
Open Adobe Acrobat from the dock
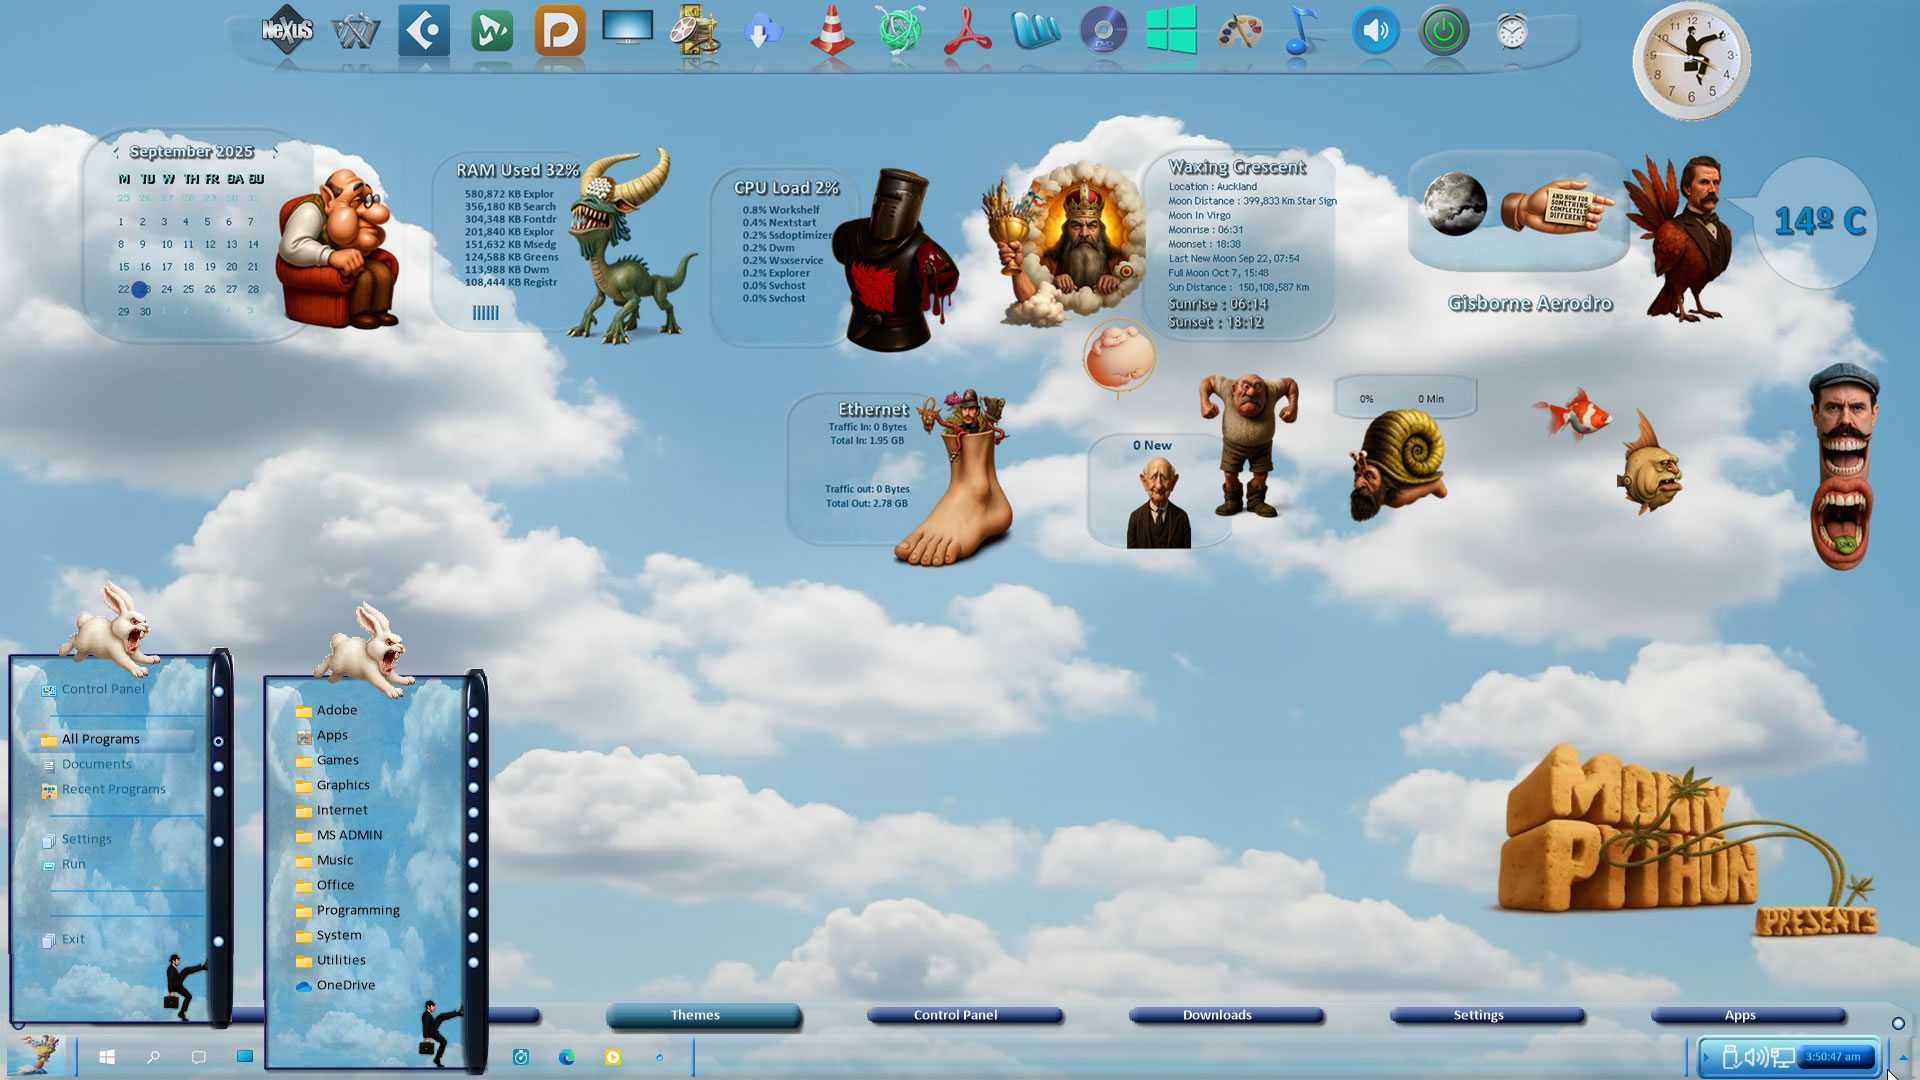[967, 32]
